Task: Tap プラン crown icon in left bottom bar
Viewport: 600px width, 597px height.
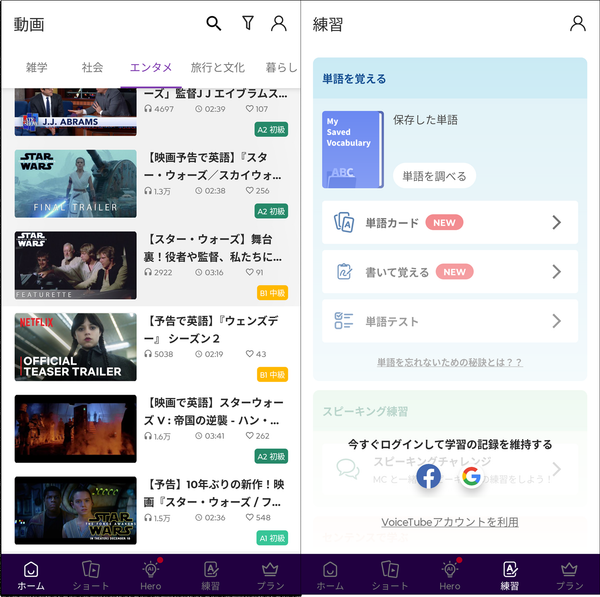Action: 270,569
